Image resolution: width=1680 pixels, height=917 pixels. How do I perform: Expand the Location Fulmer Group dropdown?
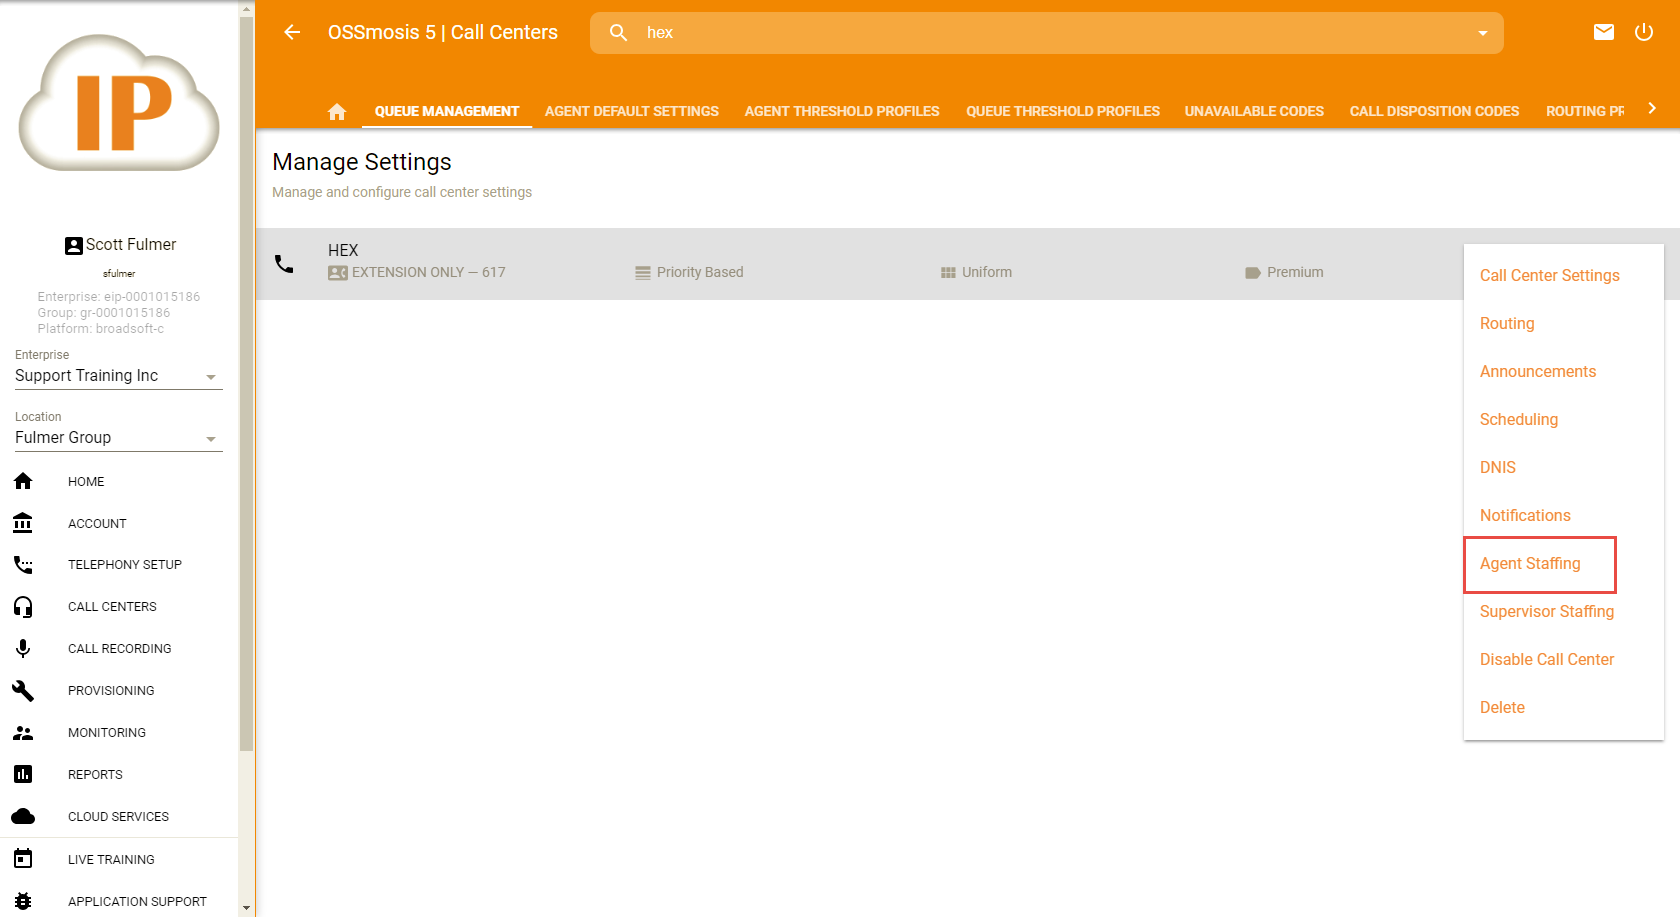click(x=210, y=439)
